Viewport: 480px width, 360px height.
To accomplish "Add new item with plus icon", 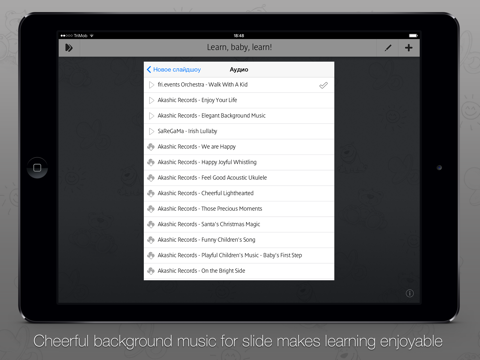I will click(409, 48).
